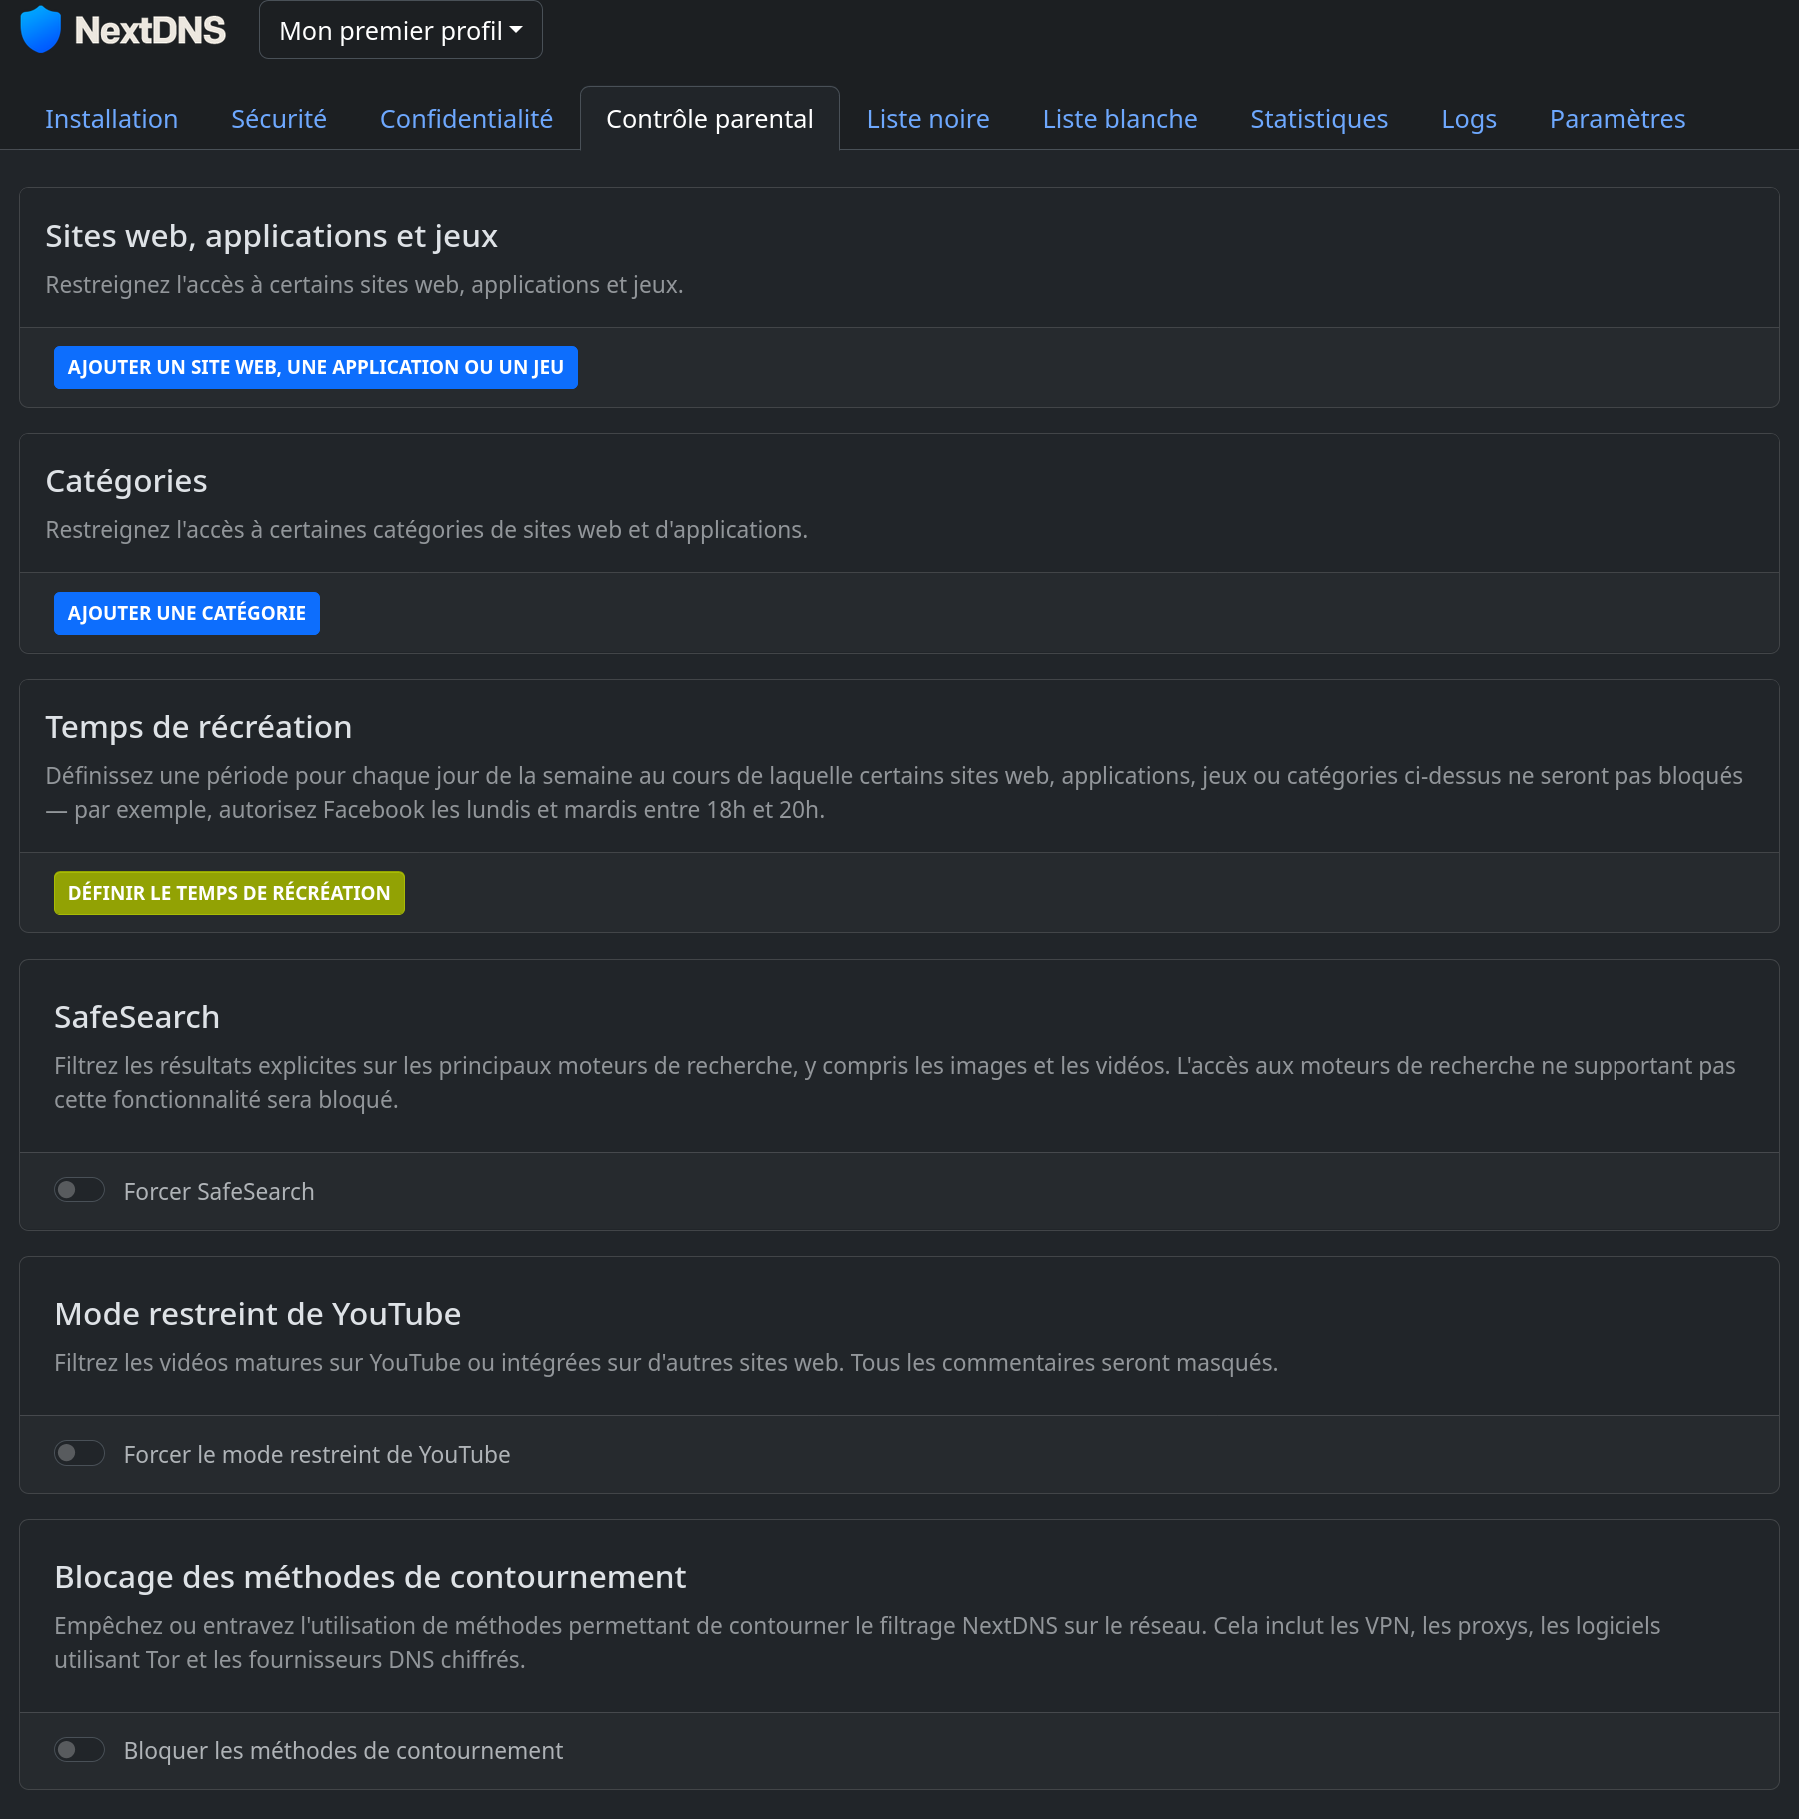Switch to the Installation tab
Screen dimensions: 1800x1820
(111, 119)
